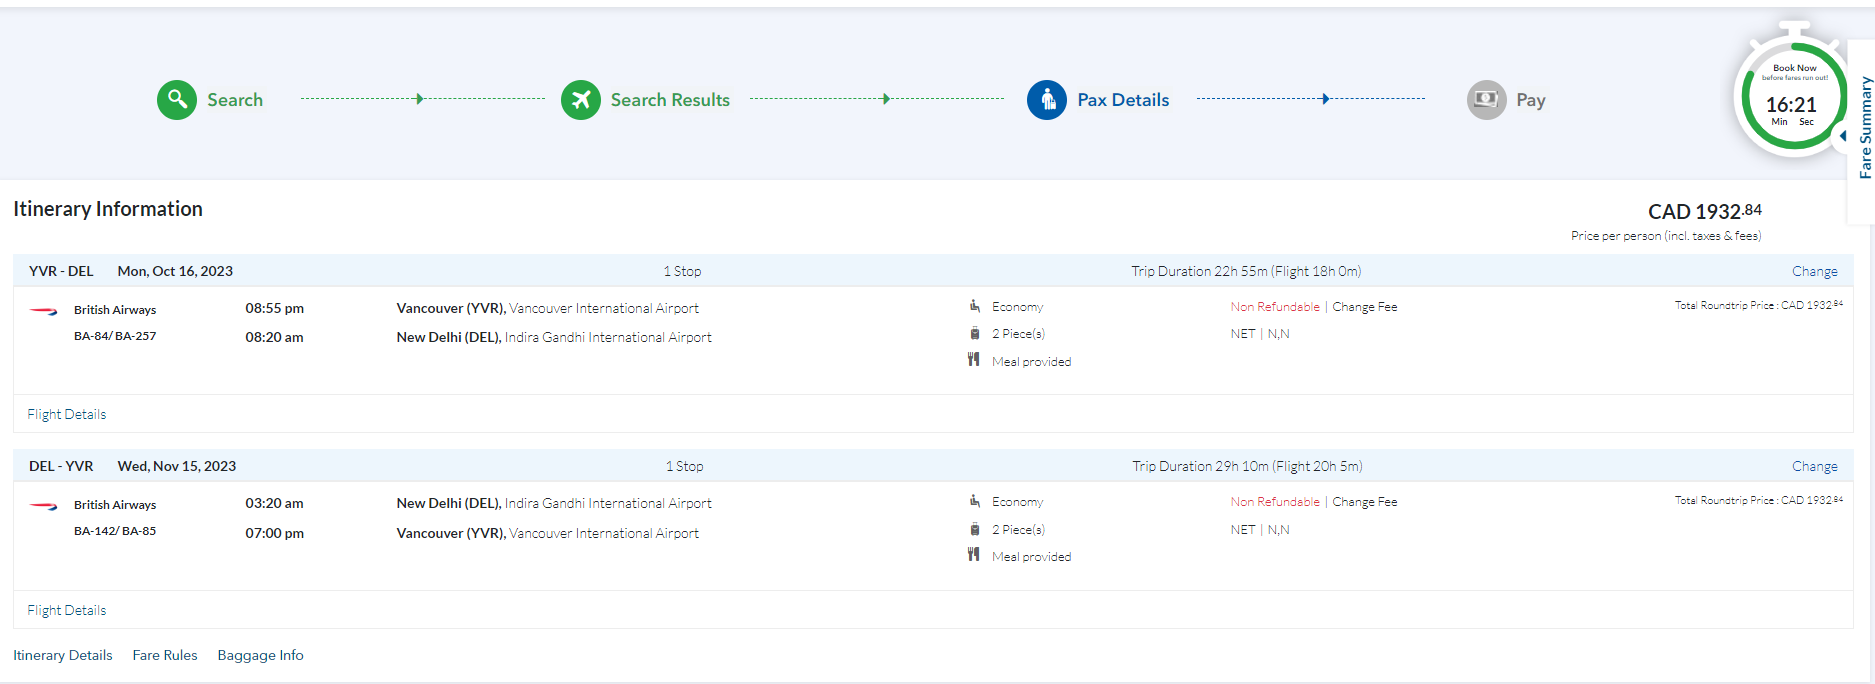This screenshot has height=684, width=1875.
Task: Click the meal icon on outbound flight
Action: point(973,360)
